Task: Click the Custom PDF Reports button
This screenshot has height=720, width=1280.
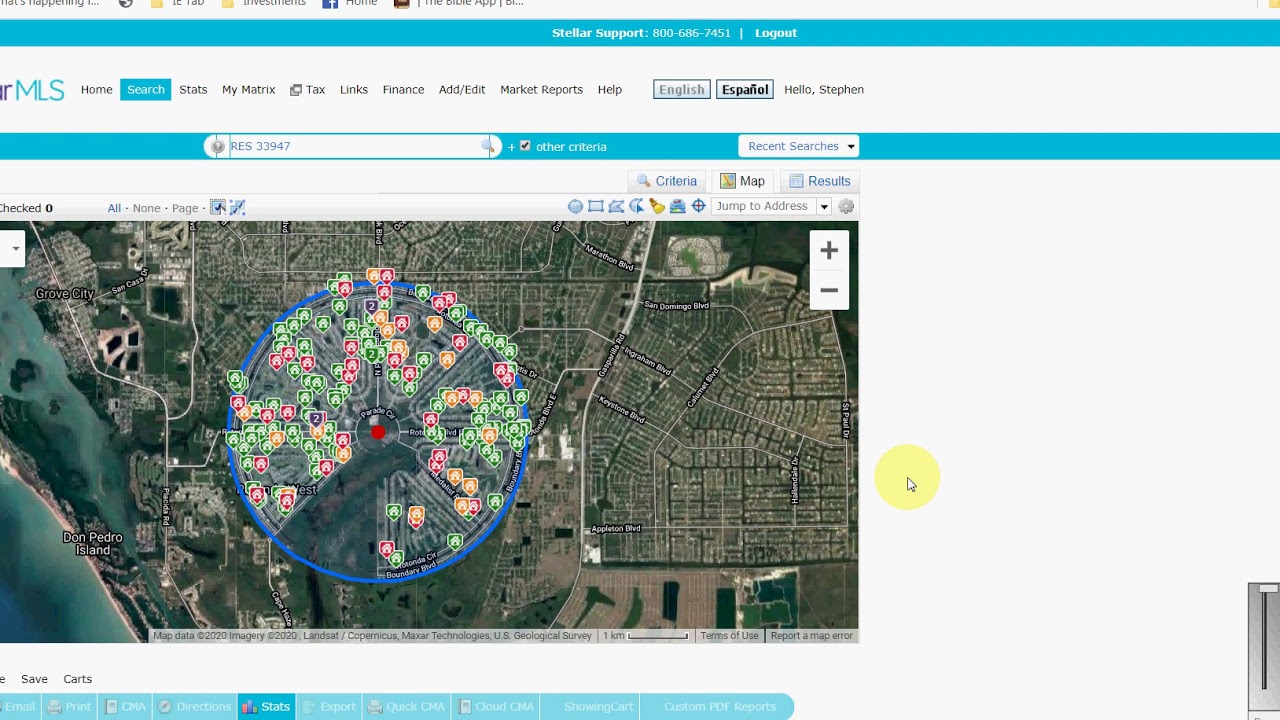Action: pyautogui.click(x=719, y=706)
